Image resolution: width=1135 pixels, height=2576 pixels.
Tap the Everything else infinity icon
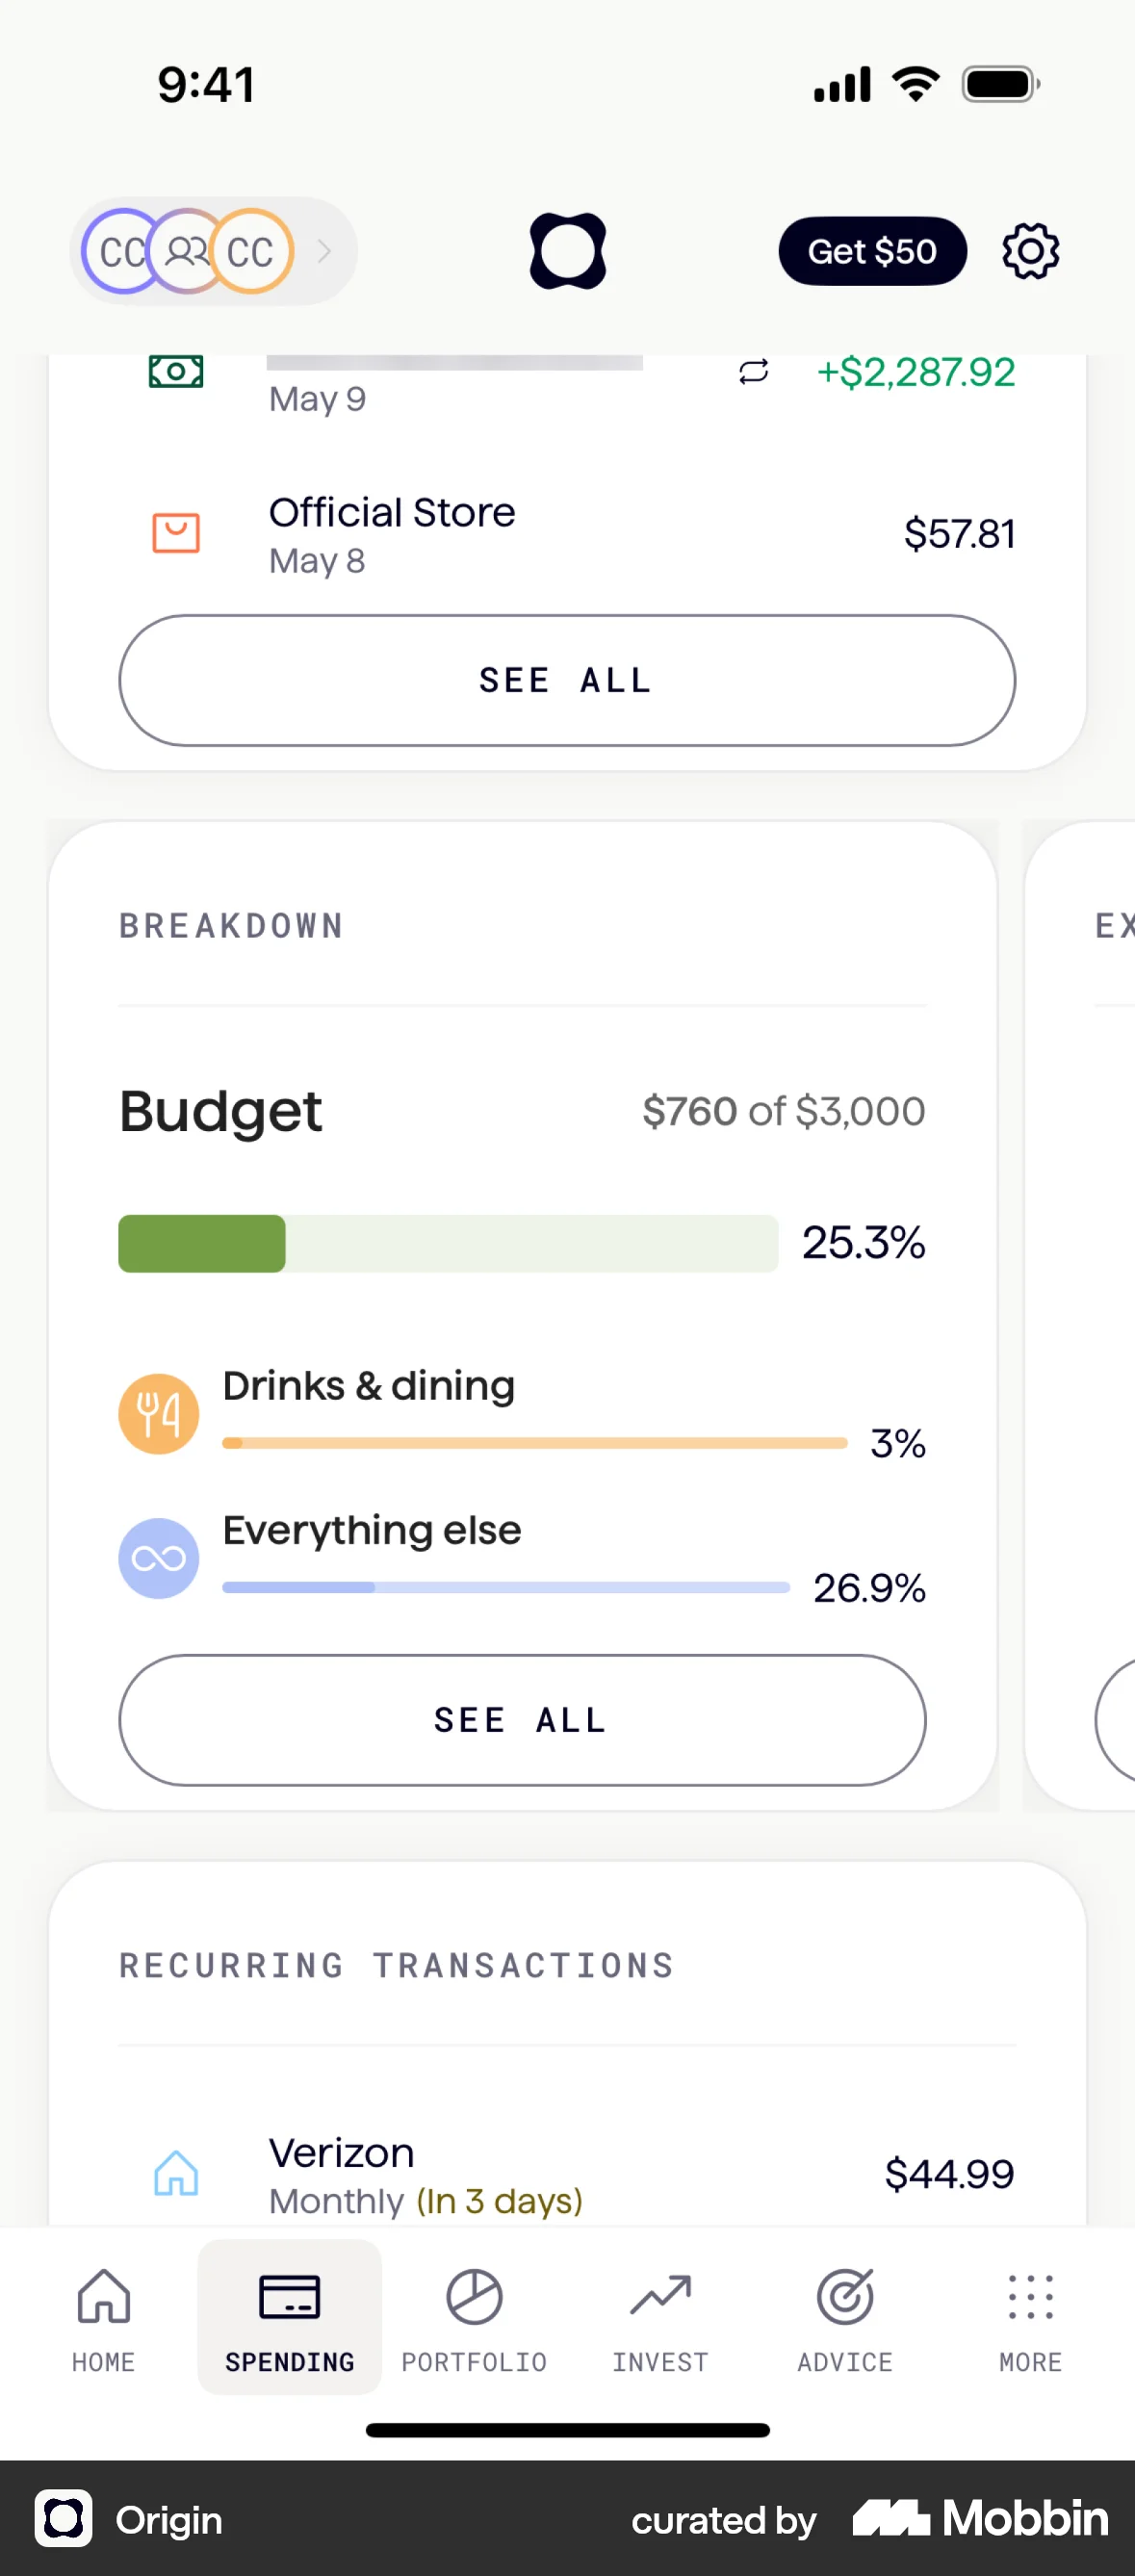click(x=159, y=1558)
